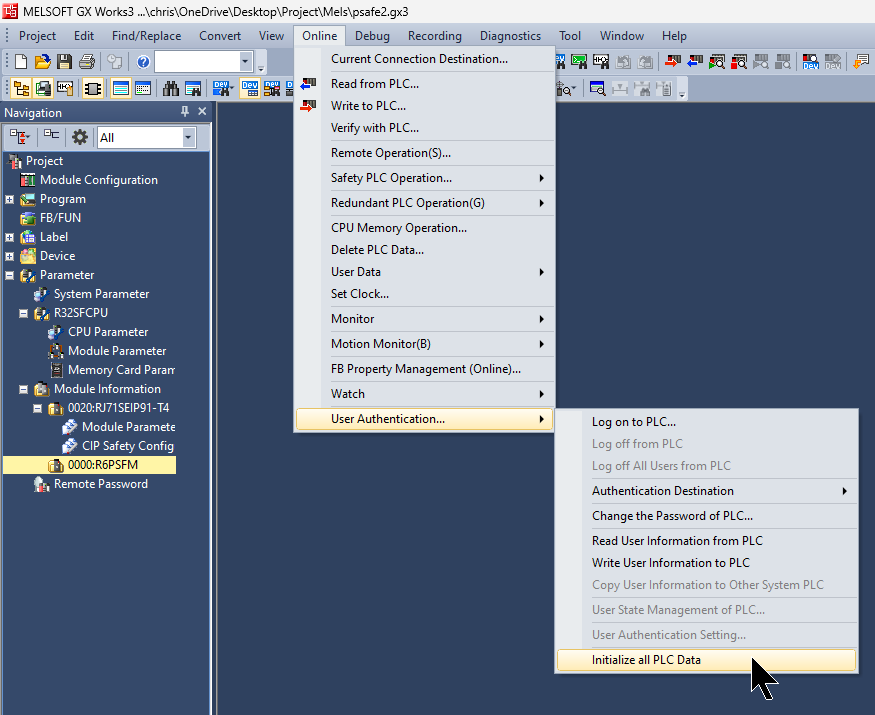This screenshot has height=715, width=875.
Task: Click the Open project folder icon
Action: [42, 62]
